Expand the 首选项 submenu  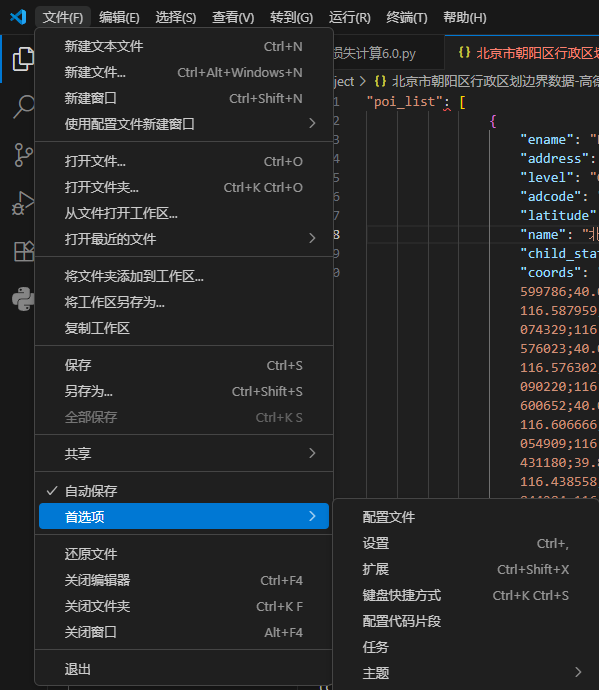(184, 516)
